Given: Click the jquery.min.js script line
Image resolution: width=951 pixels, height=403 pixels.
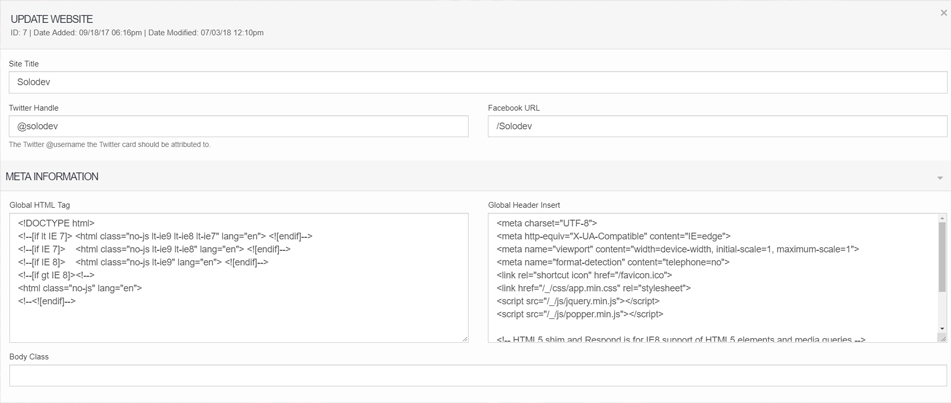Looking at the screenshot, I should [x=578, y=301].
